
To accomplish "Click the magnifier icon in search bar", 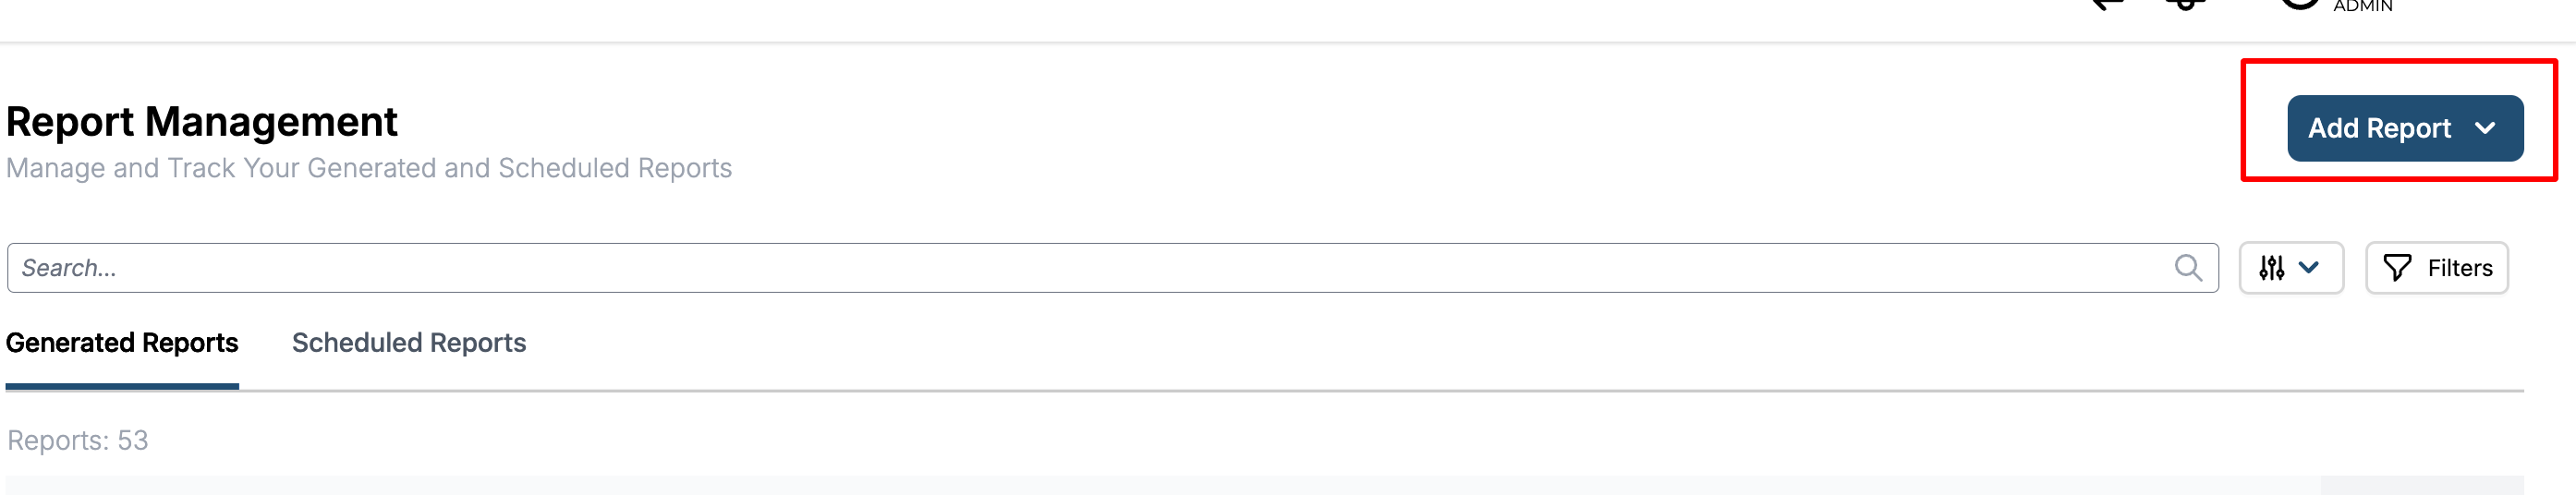I will 2188,268.
